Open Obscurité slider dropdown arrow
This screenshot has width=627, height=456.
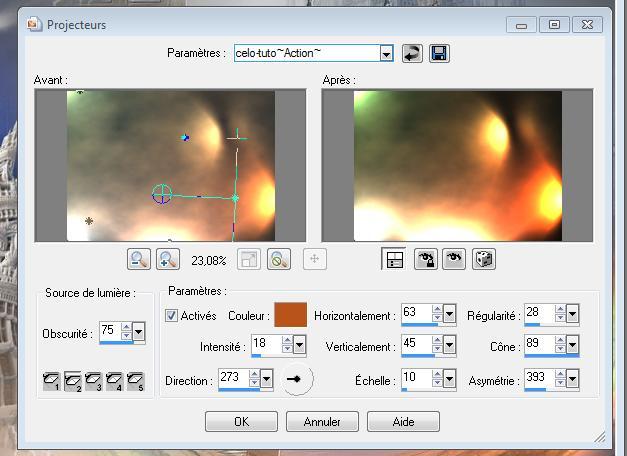click(138, 332)
